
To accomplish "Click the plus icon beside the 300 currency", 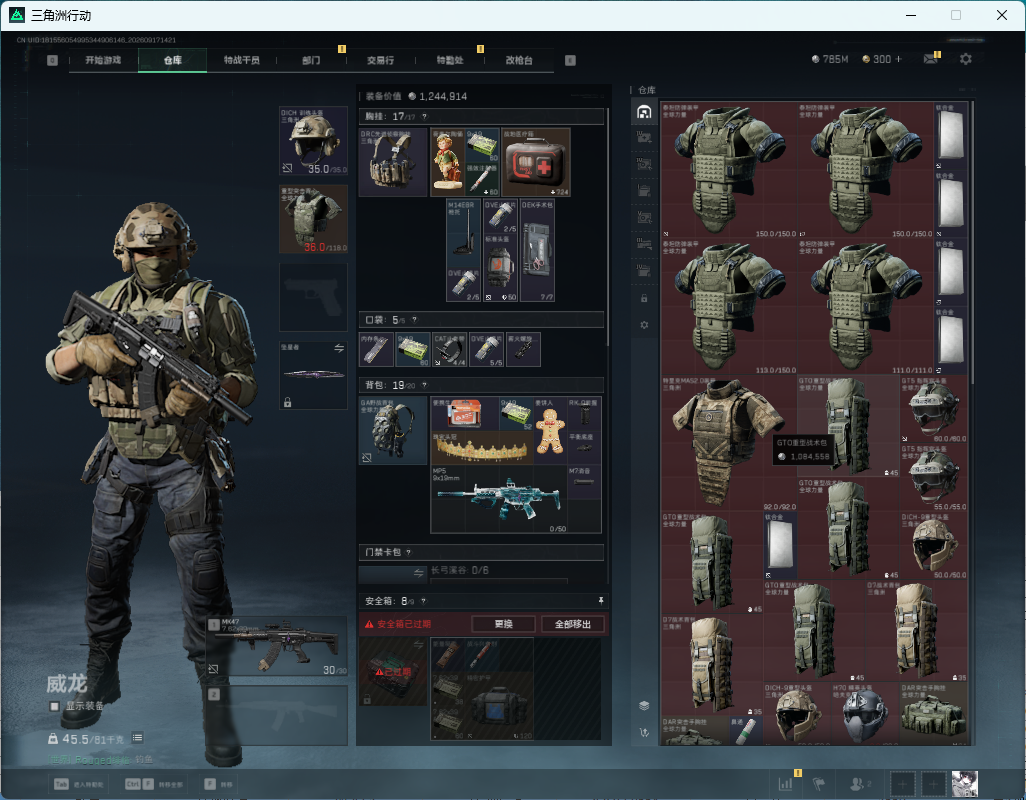I will [x=898, y=59].
